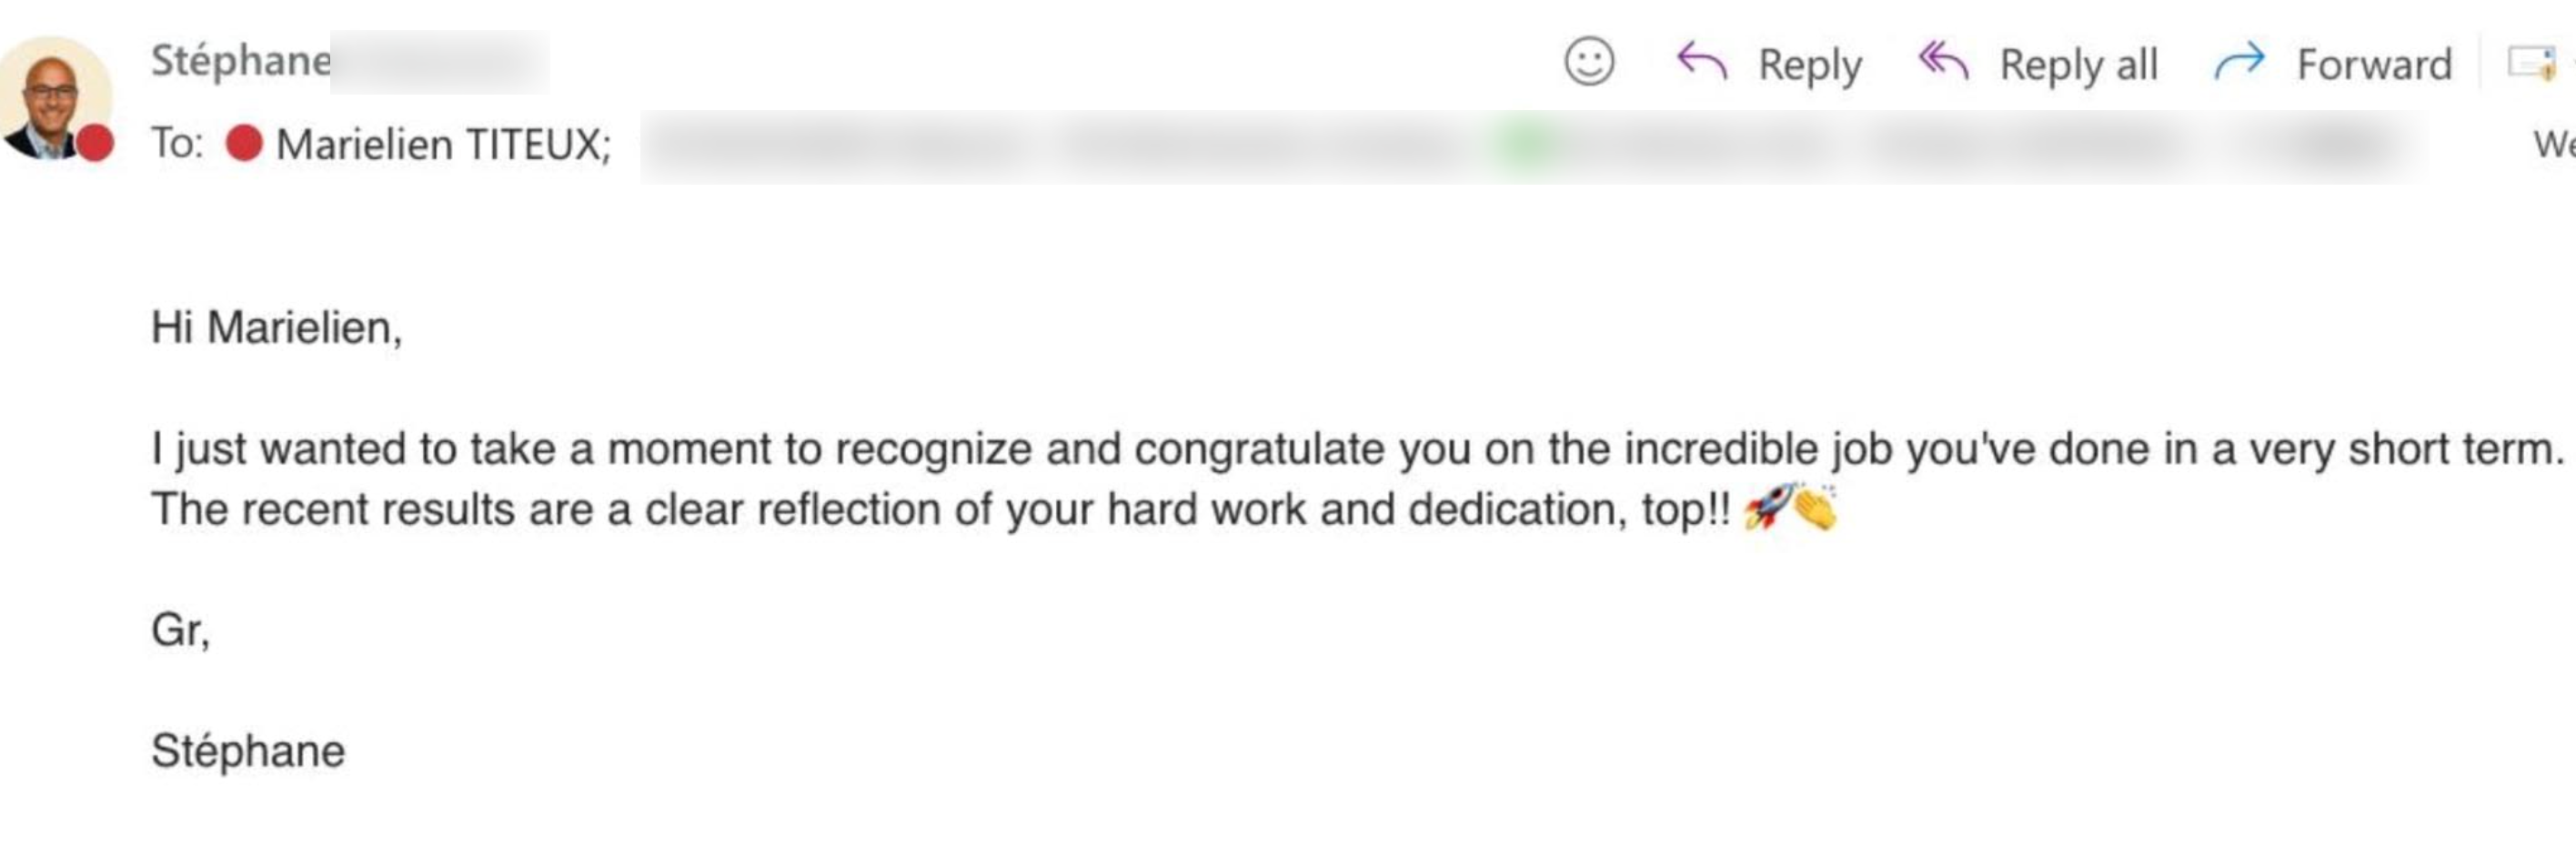
Task: Click the Forward text label
Action: [2374, 65]
